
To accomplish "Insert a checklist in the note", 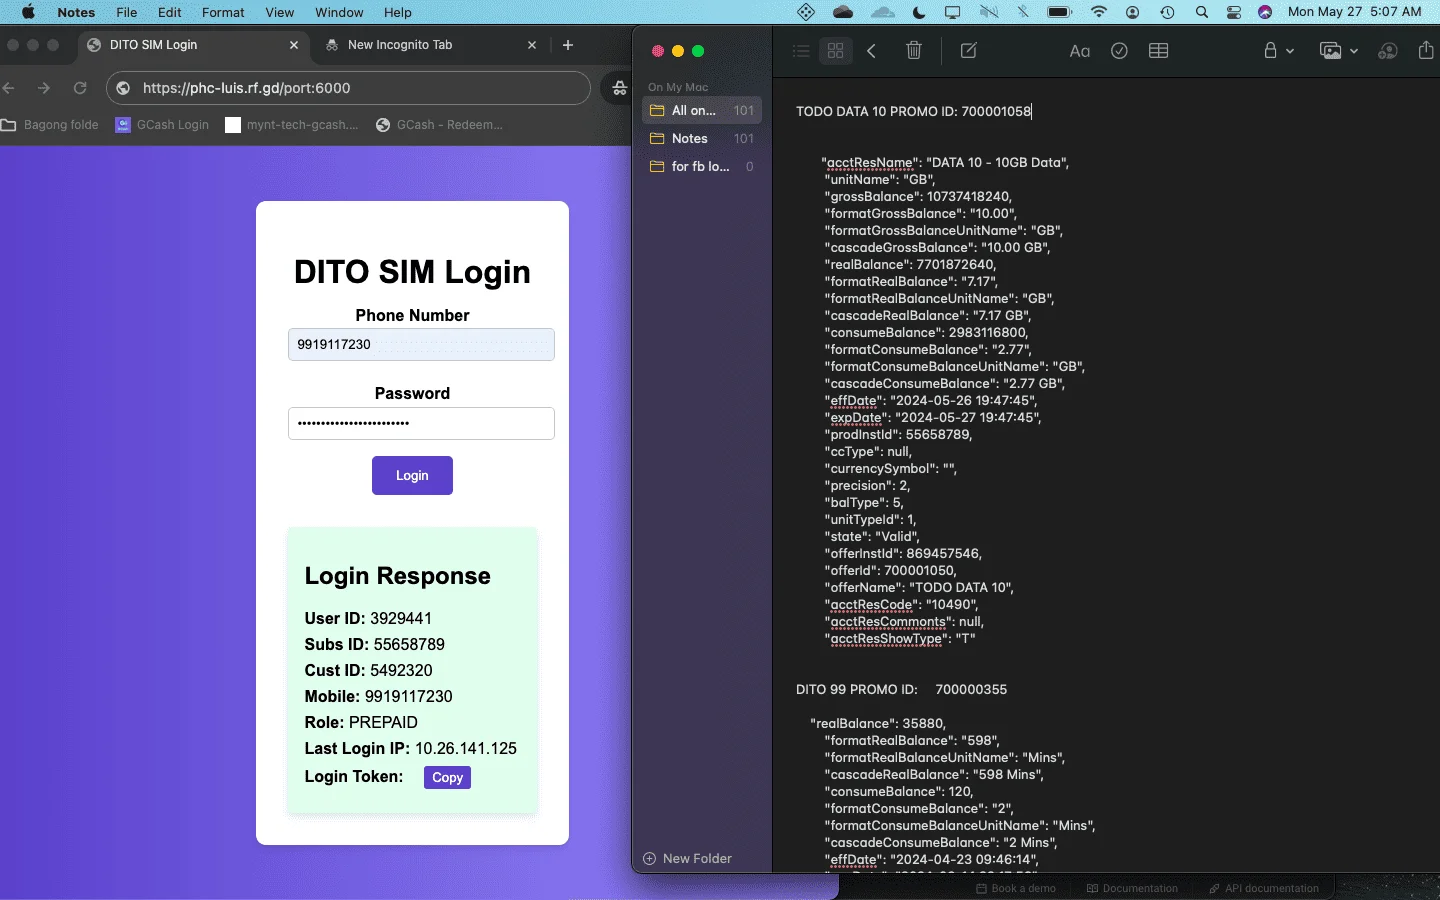I will point(1120,51).
